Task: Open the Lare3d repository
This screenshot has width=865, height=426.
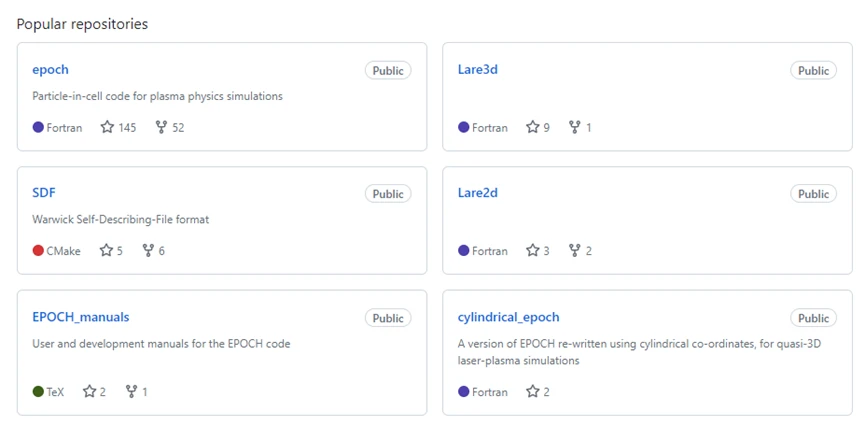Action: tap(478, 70)
